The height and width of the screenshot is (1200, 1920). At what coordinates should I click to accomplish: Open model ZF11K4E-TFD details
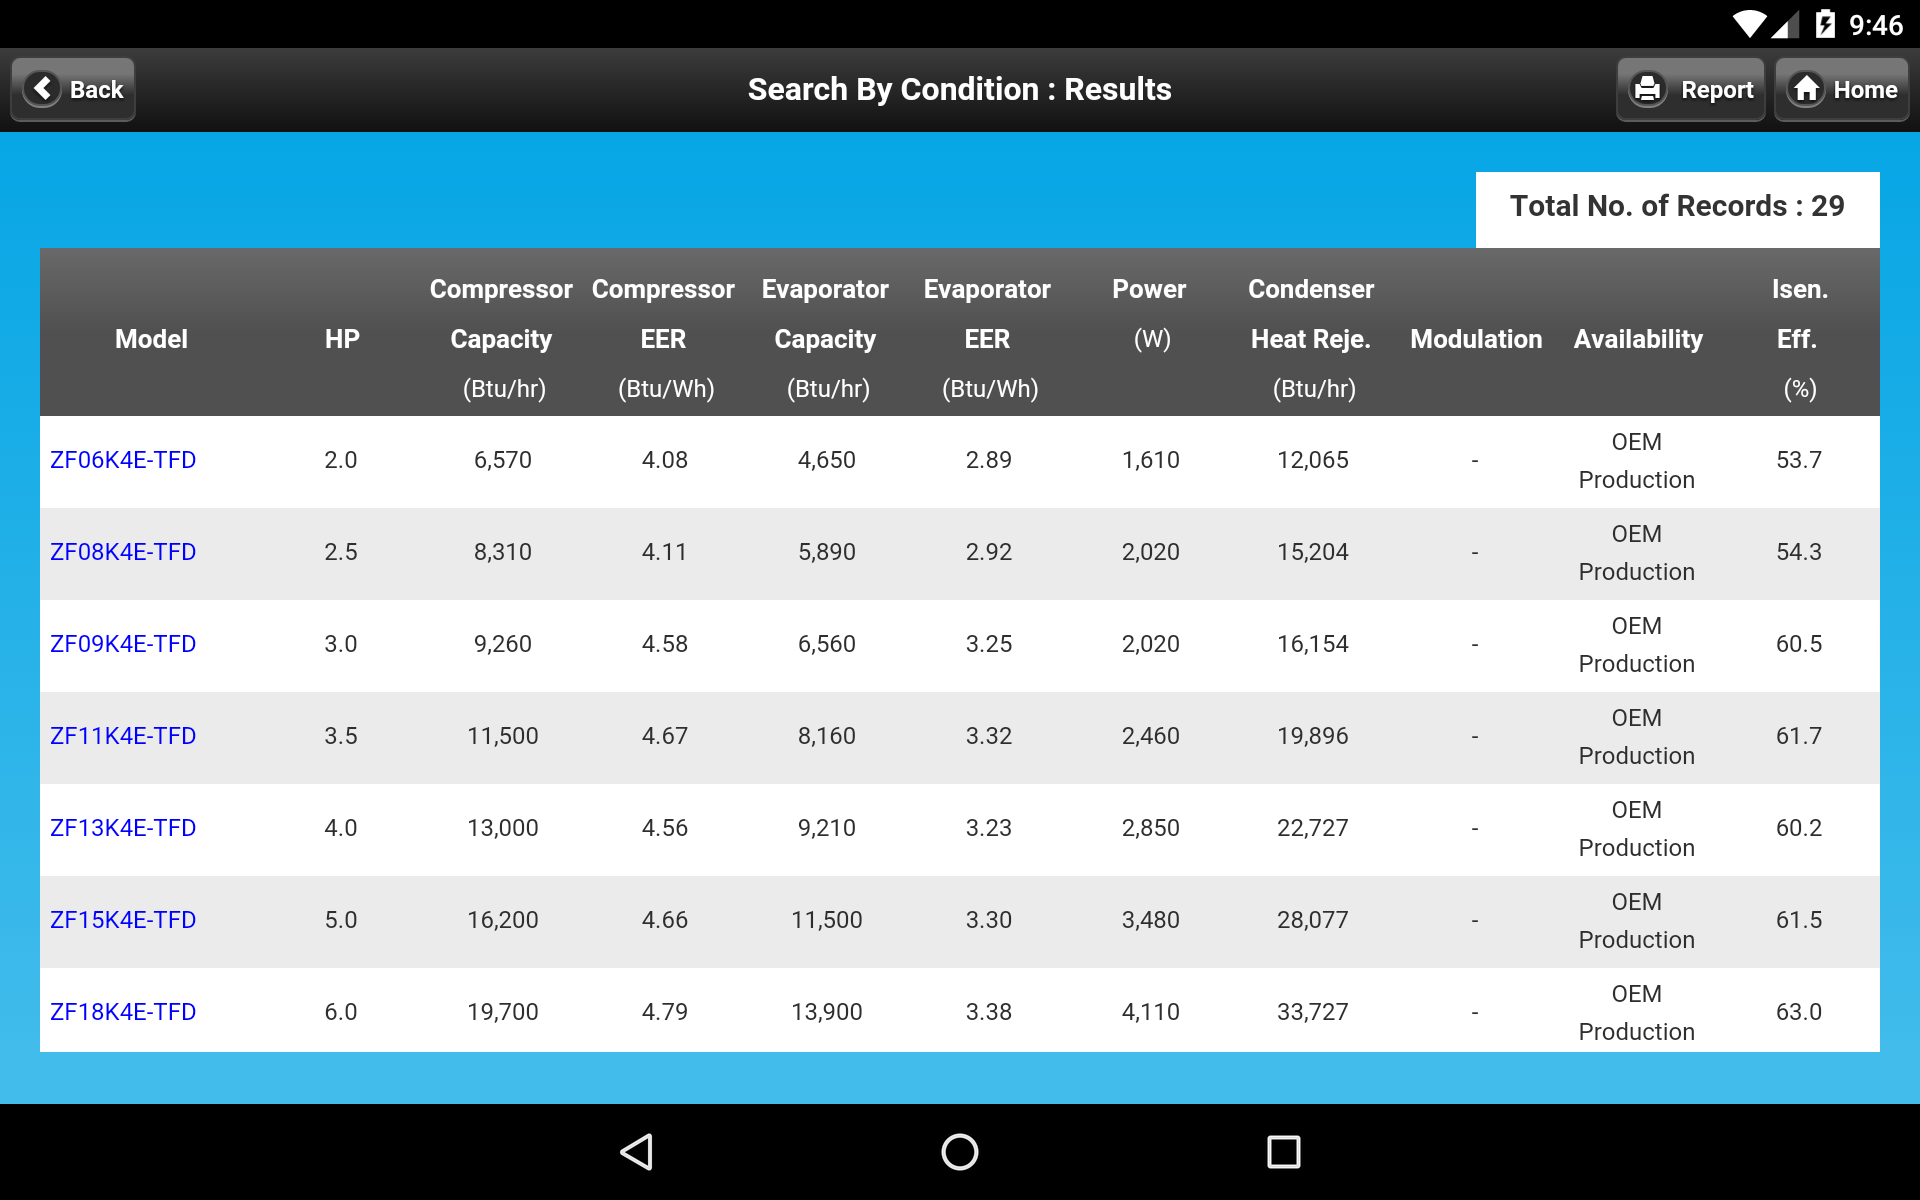pyautogui.click(x=123, y=736)
